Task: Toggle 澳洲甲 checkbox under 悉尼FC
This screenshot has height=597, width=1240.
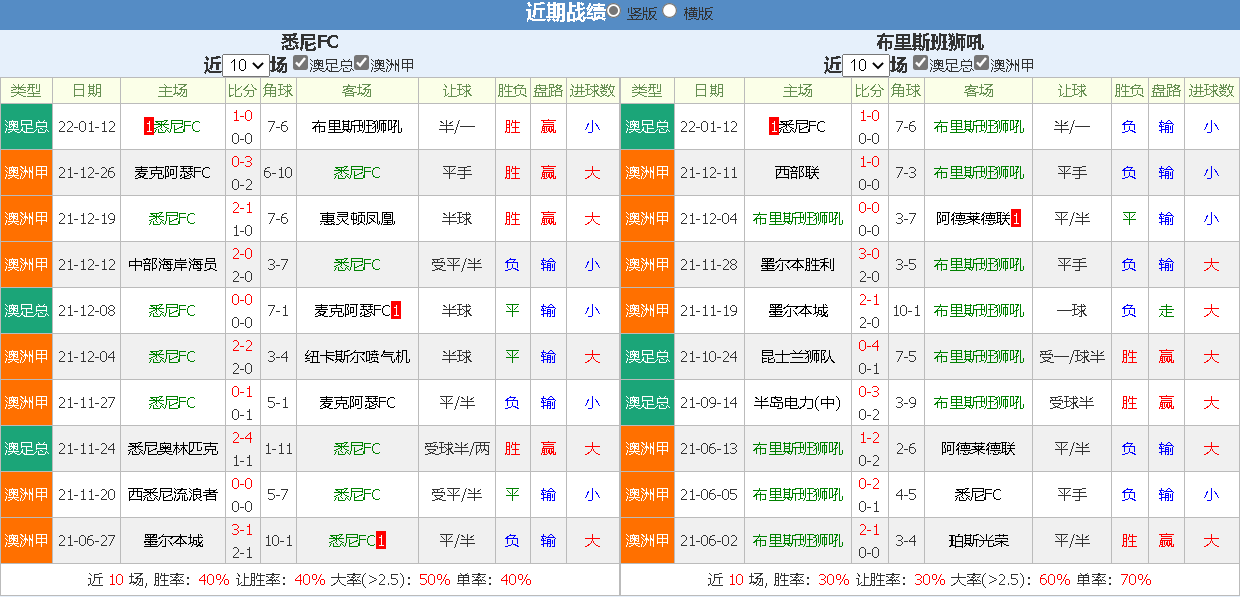Action: 362,63
